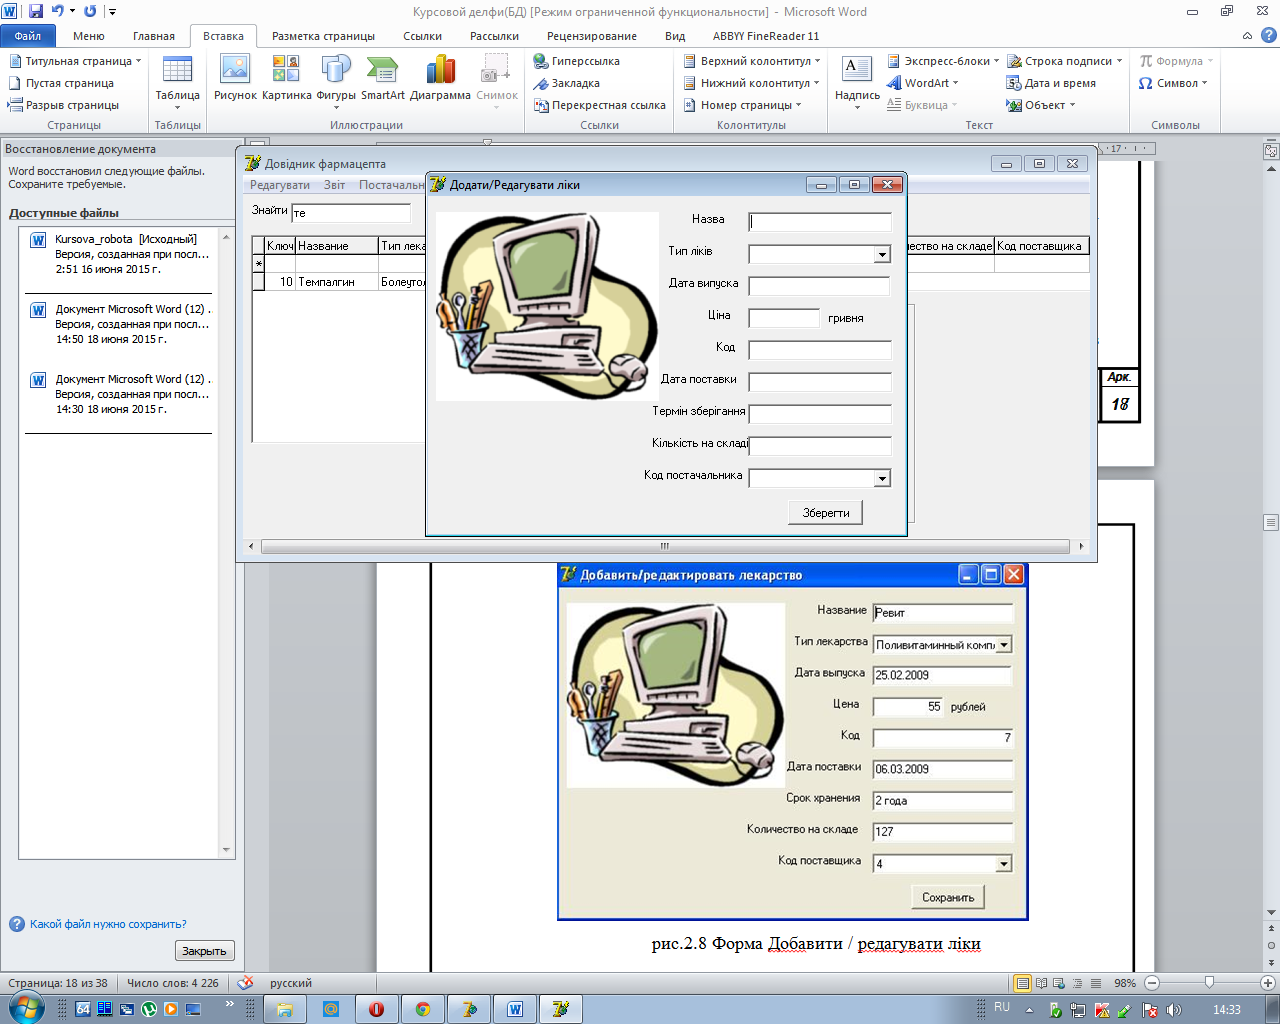Click the Гиперссылка icon
Viewport: 1280px width, 1024px height.
click(x=541, y=61)
